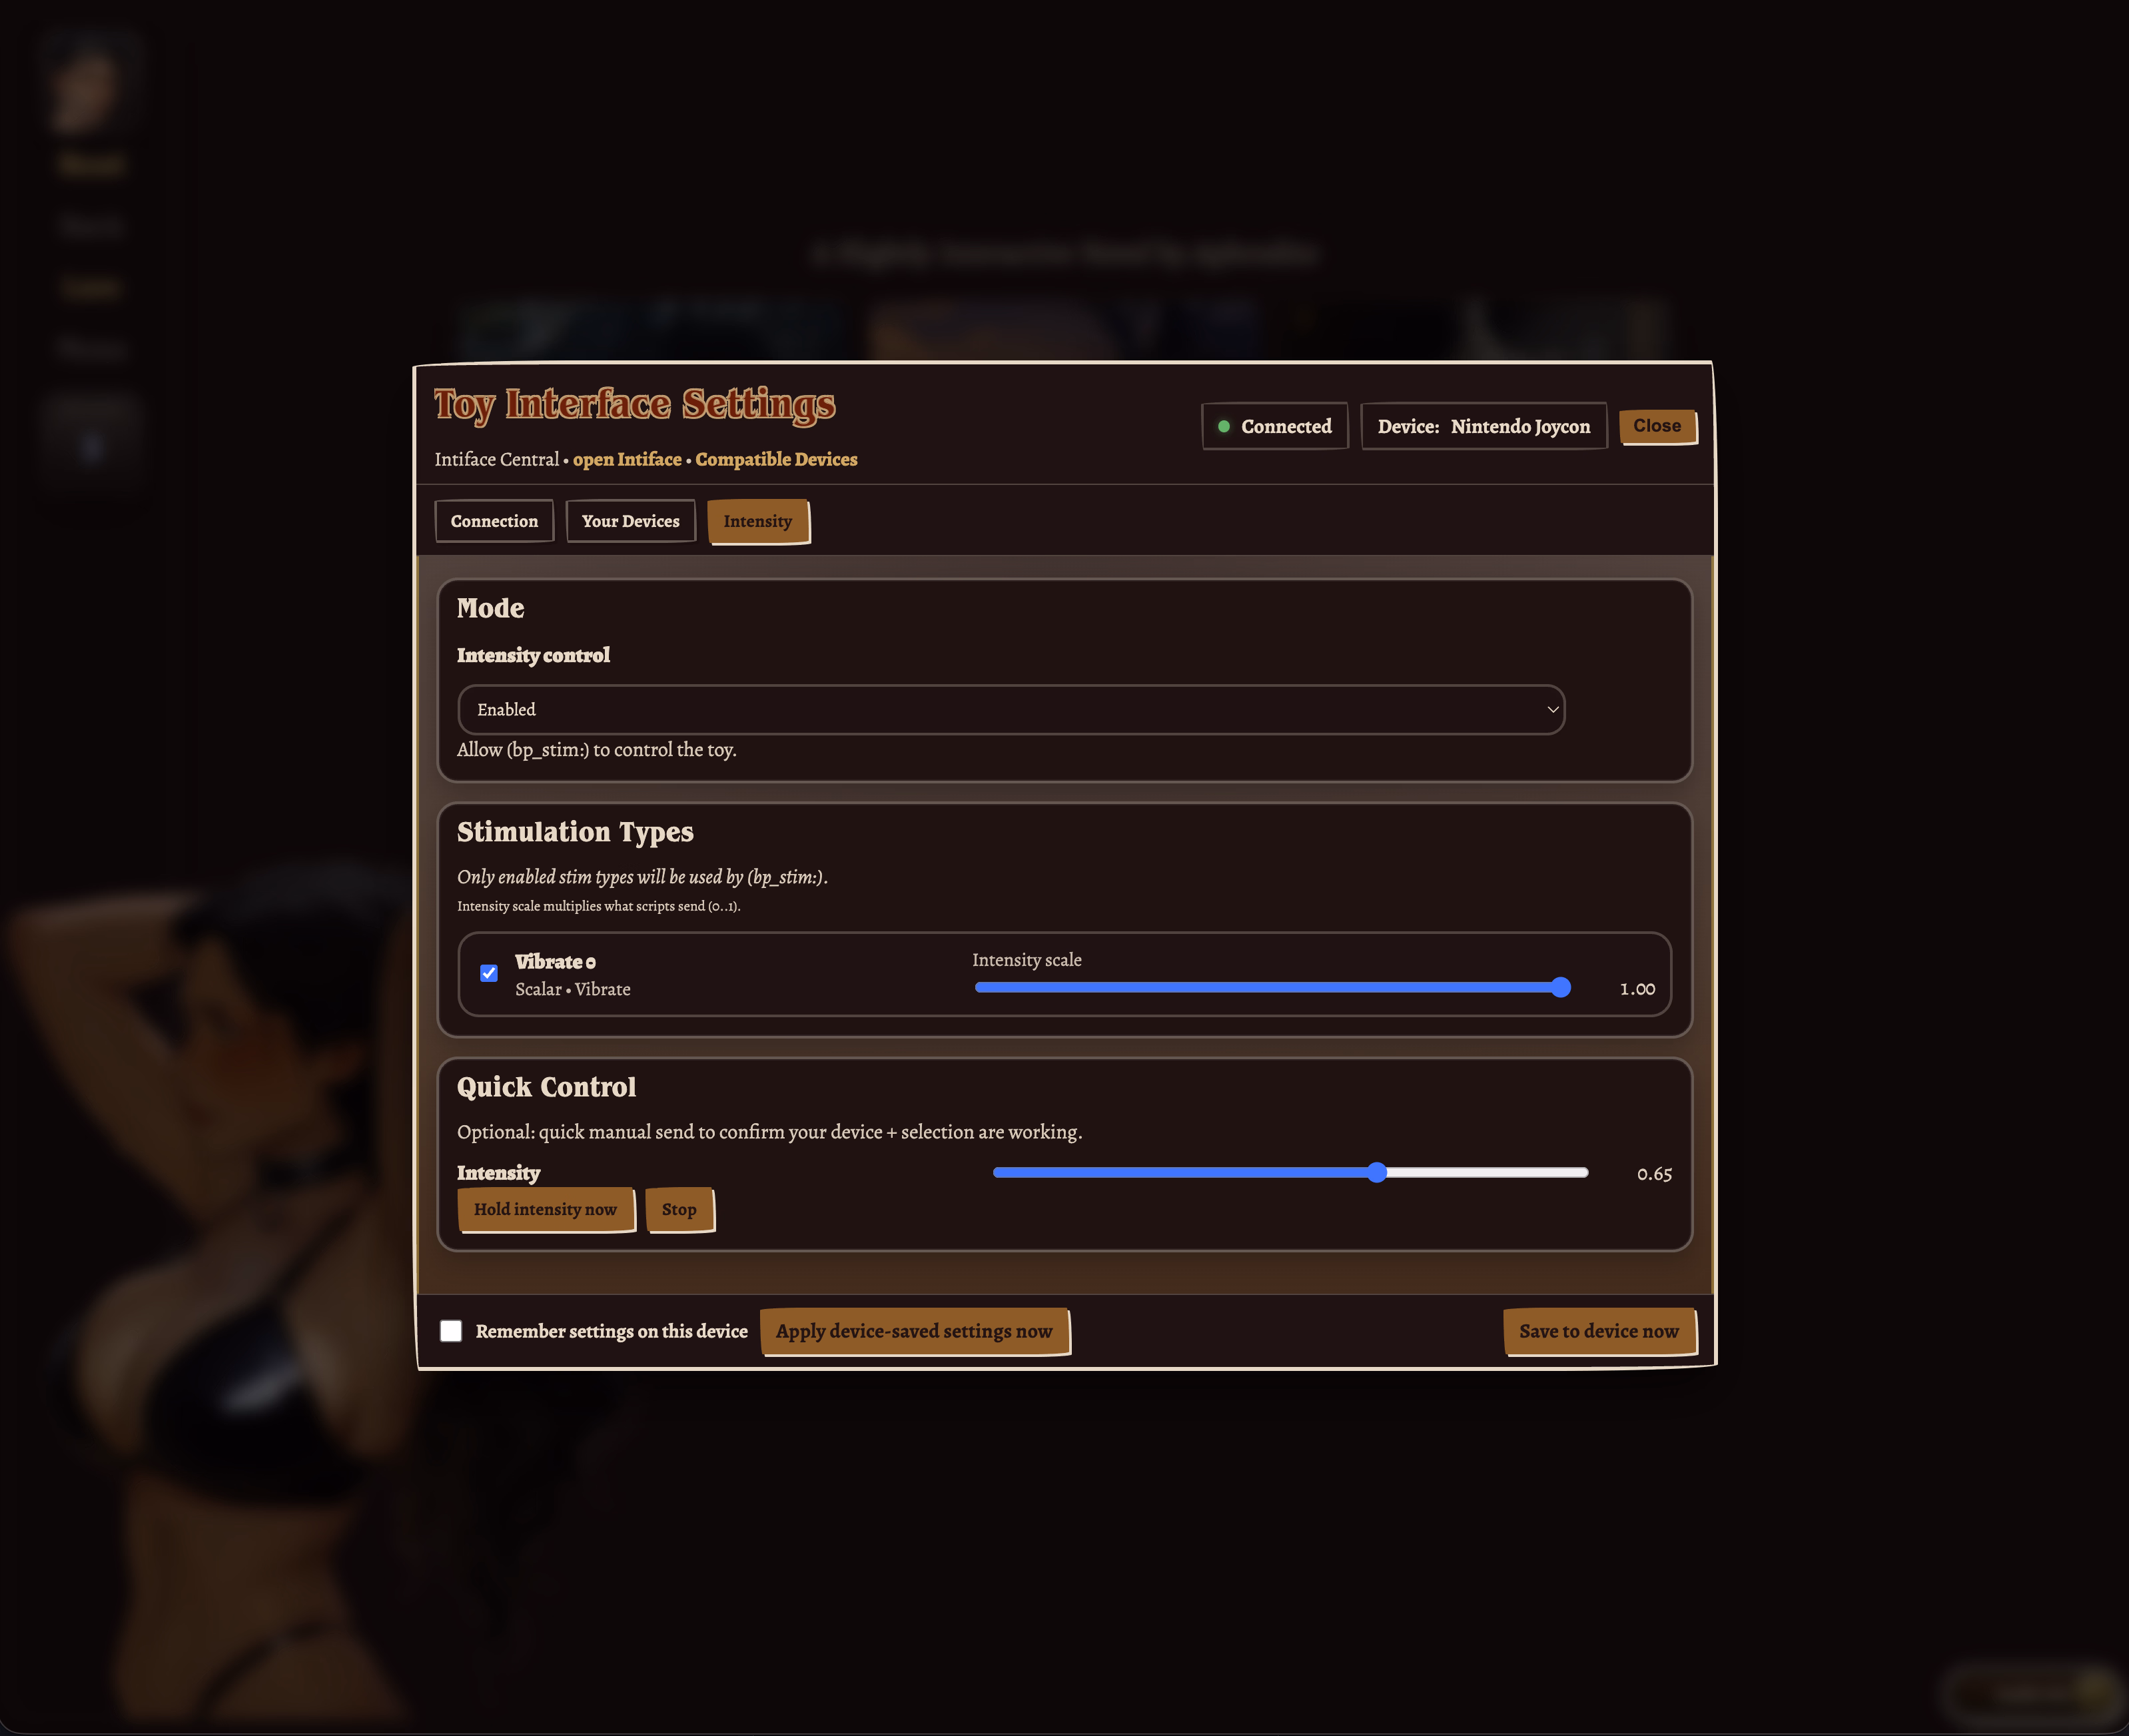This screenshot has width=2129, height=1736.
Task: Follow the Compatible Devices link
Action: (x=776, y=459)
